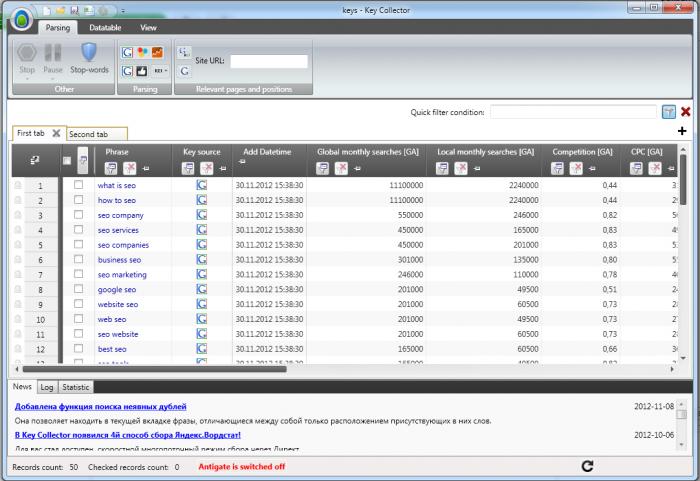Clear the Key source column filter

(x=207, y=168)
